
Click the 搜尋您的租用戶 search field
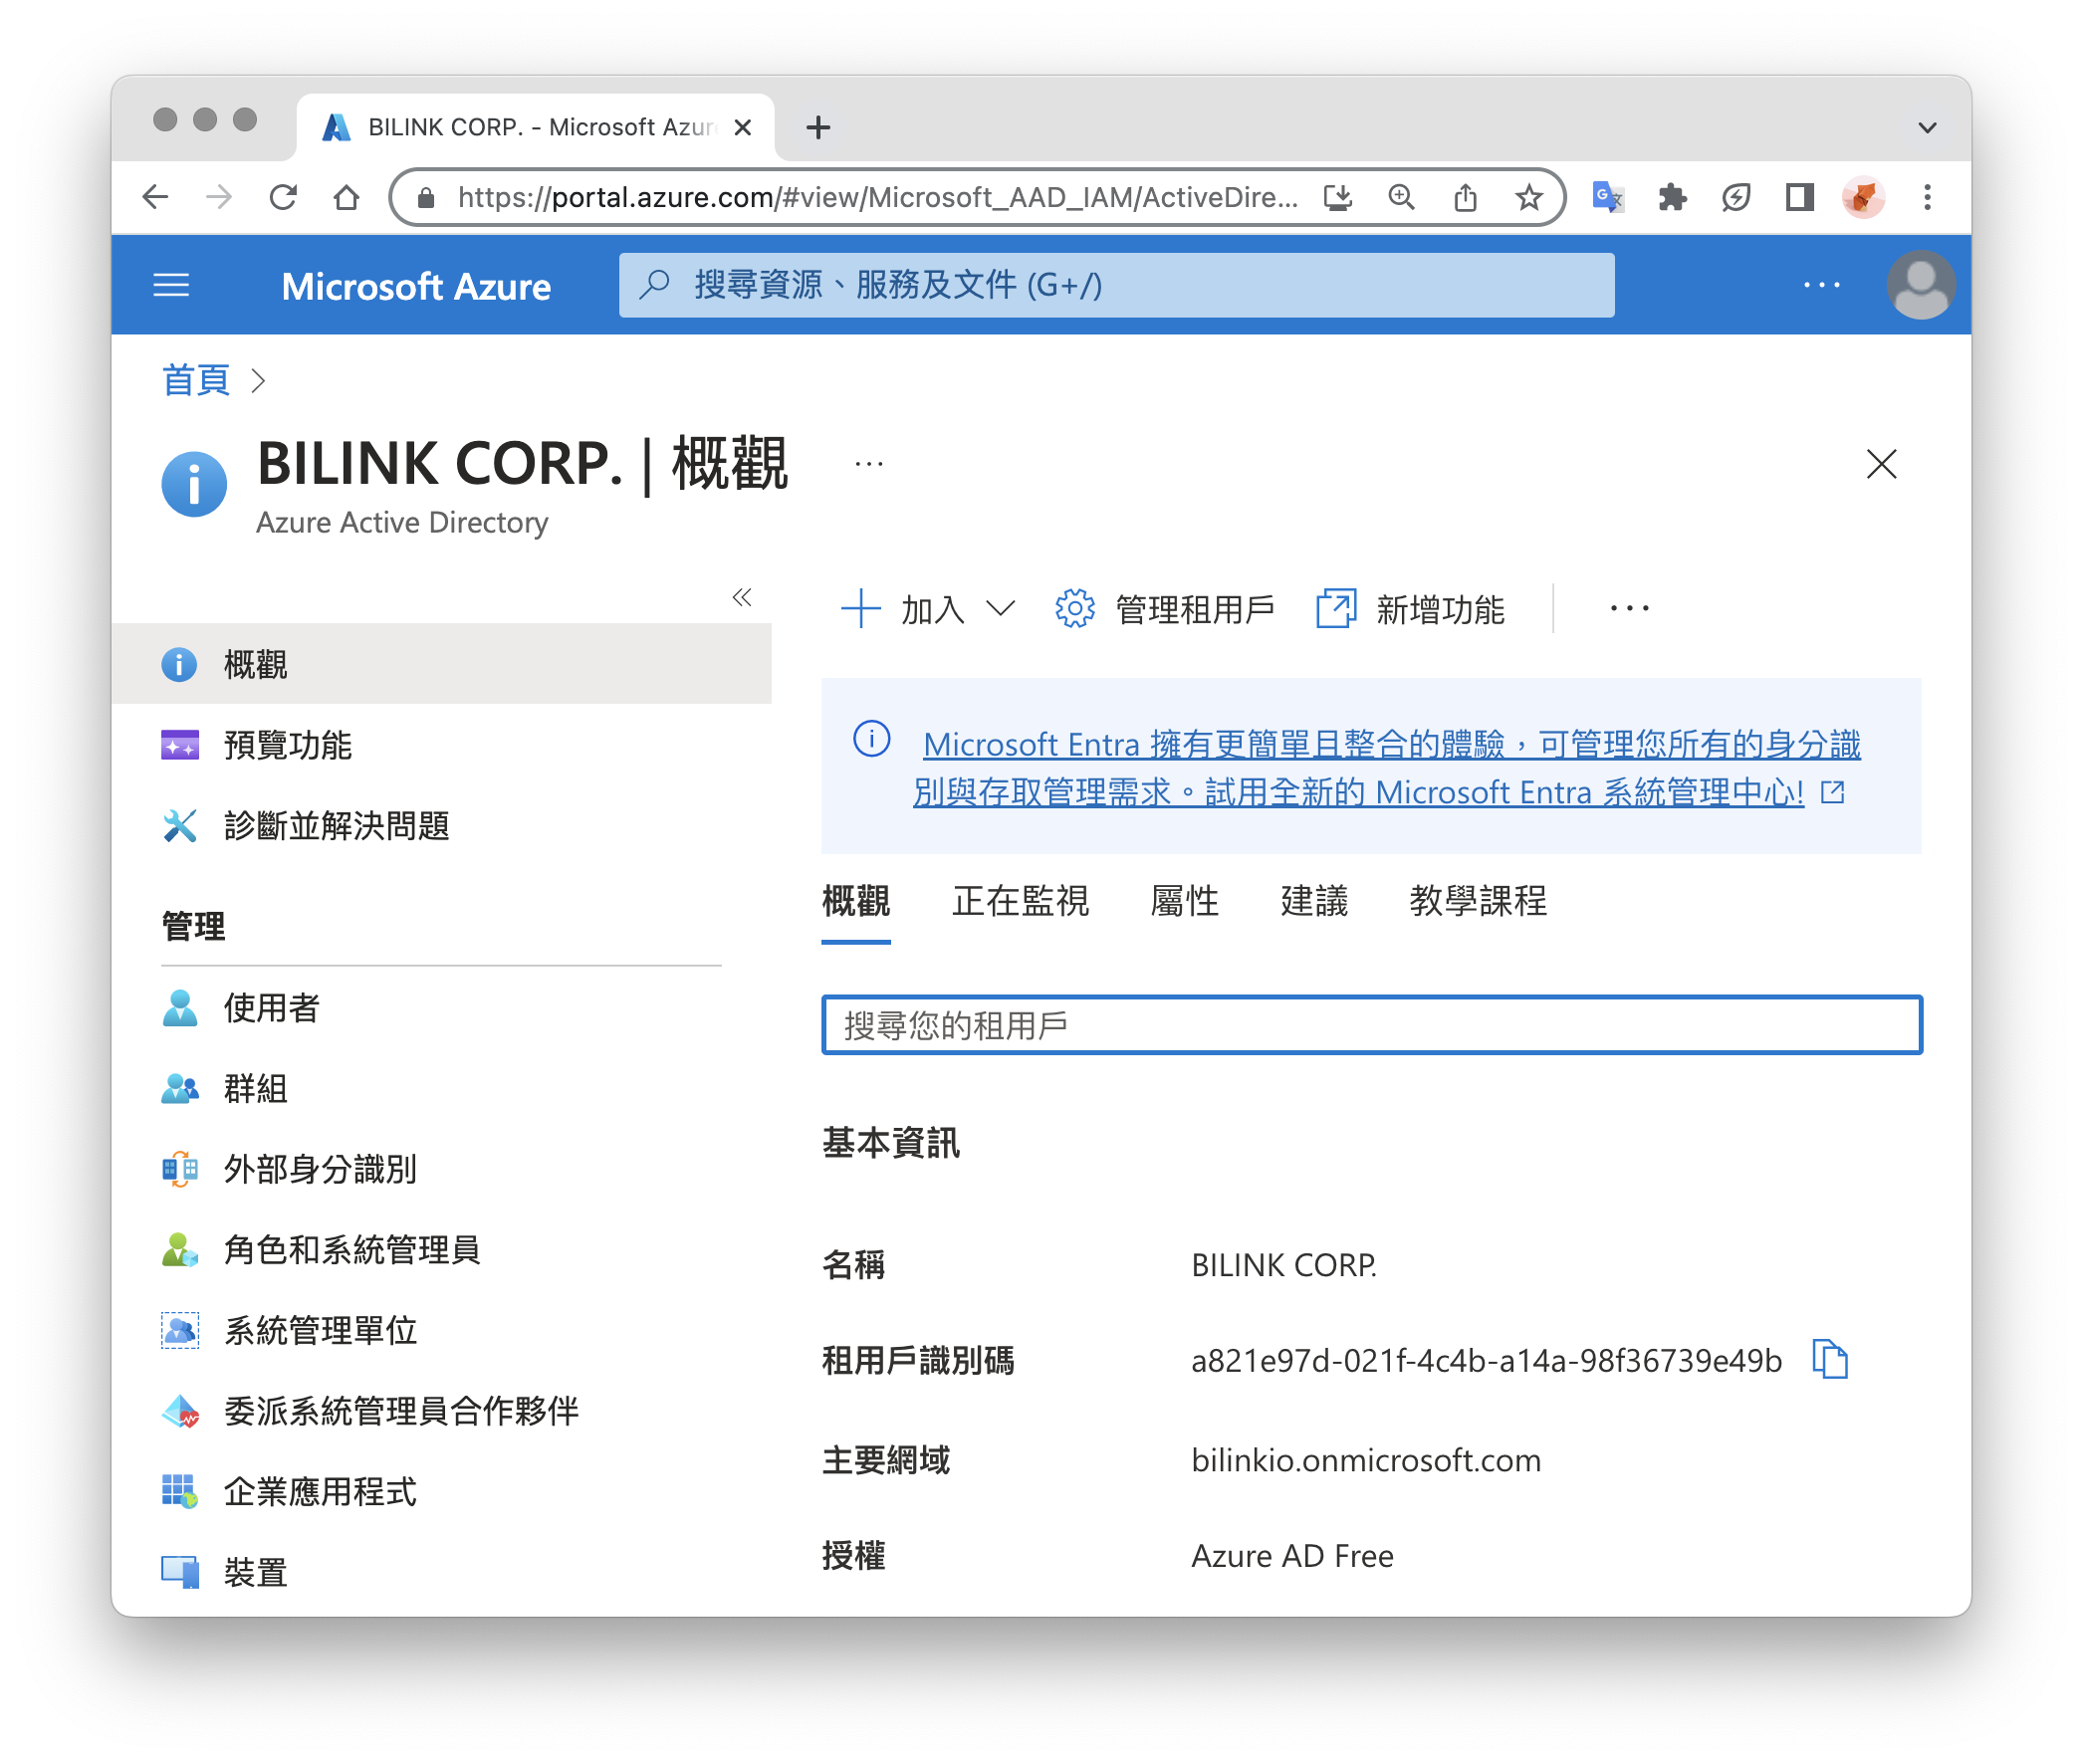[x=1370, y=1025]
